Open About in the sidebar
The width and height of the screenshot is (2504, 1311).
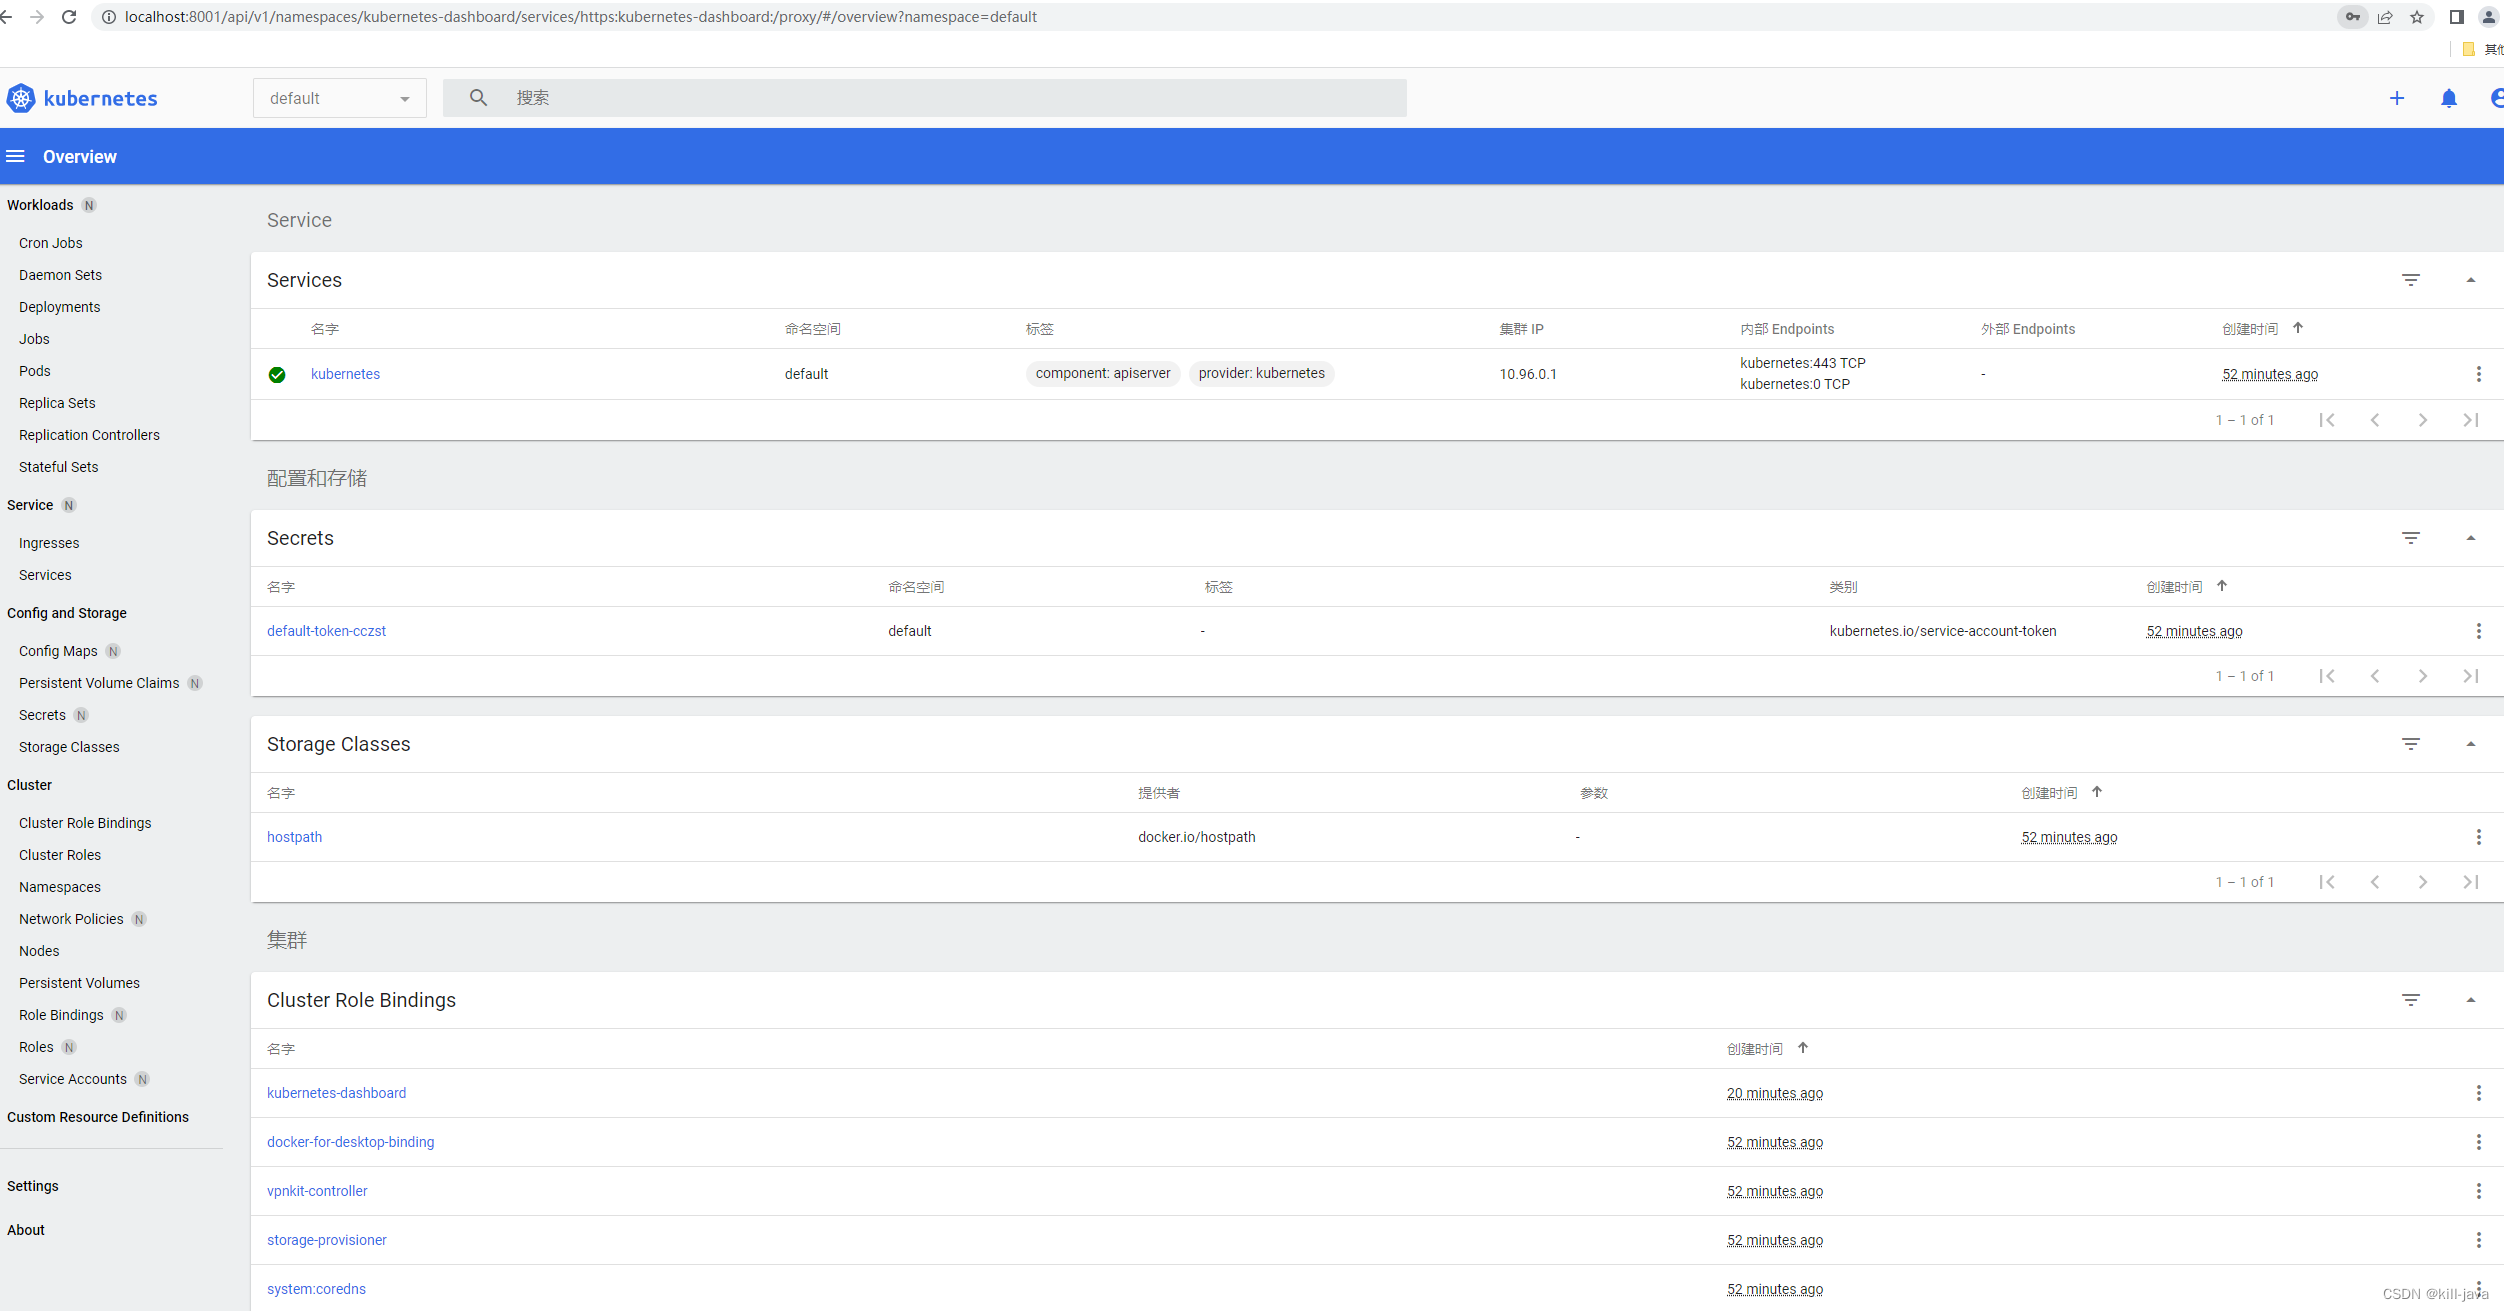[26, 1230]
